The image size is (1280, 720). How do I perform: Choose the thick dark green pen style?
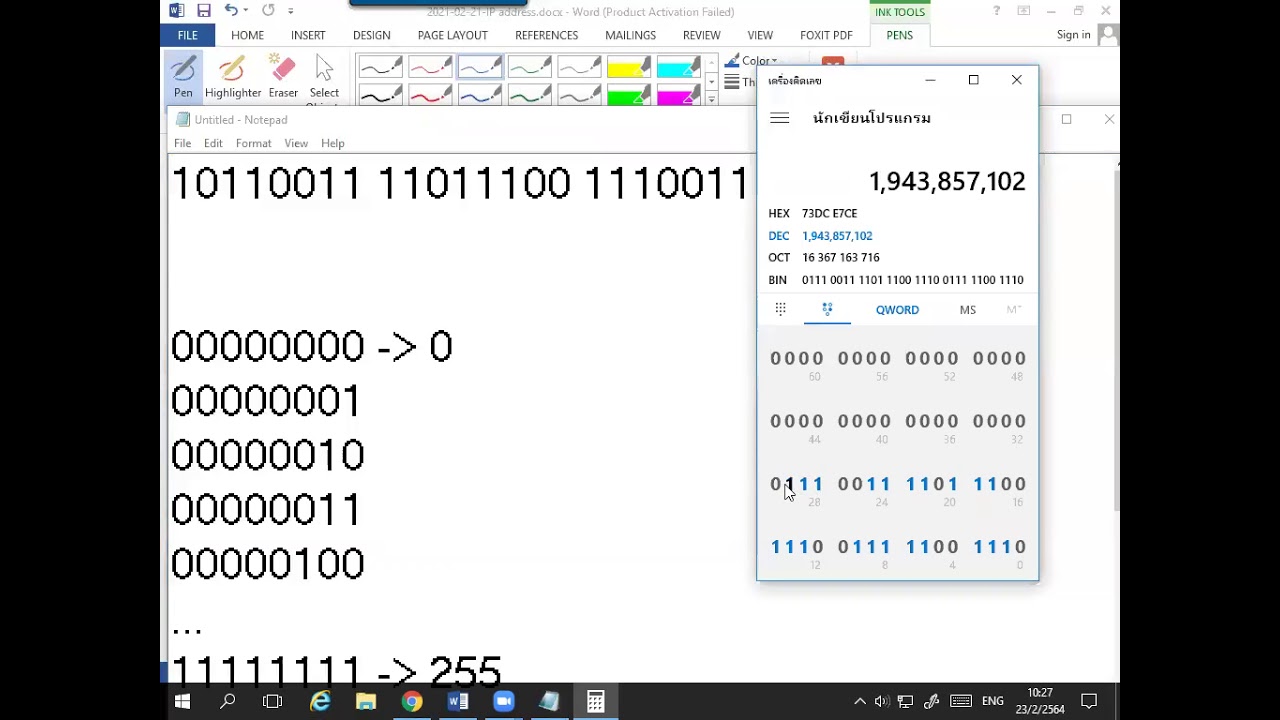tap(530, 94)
